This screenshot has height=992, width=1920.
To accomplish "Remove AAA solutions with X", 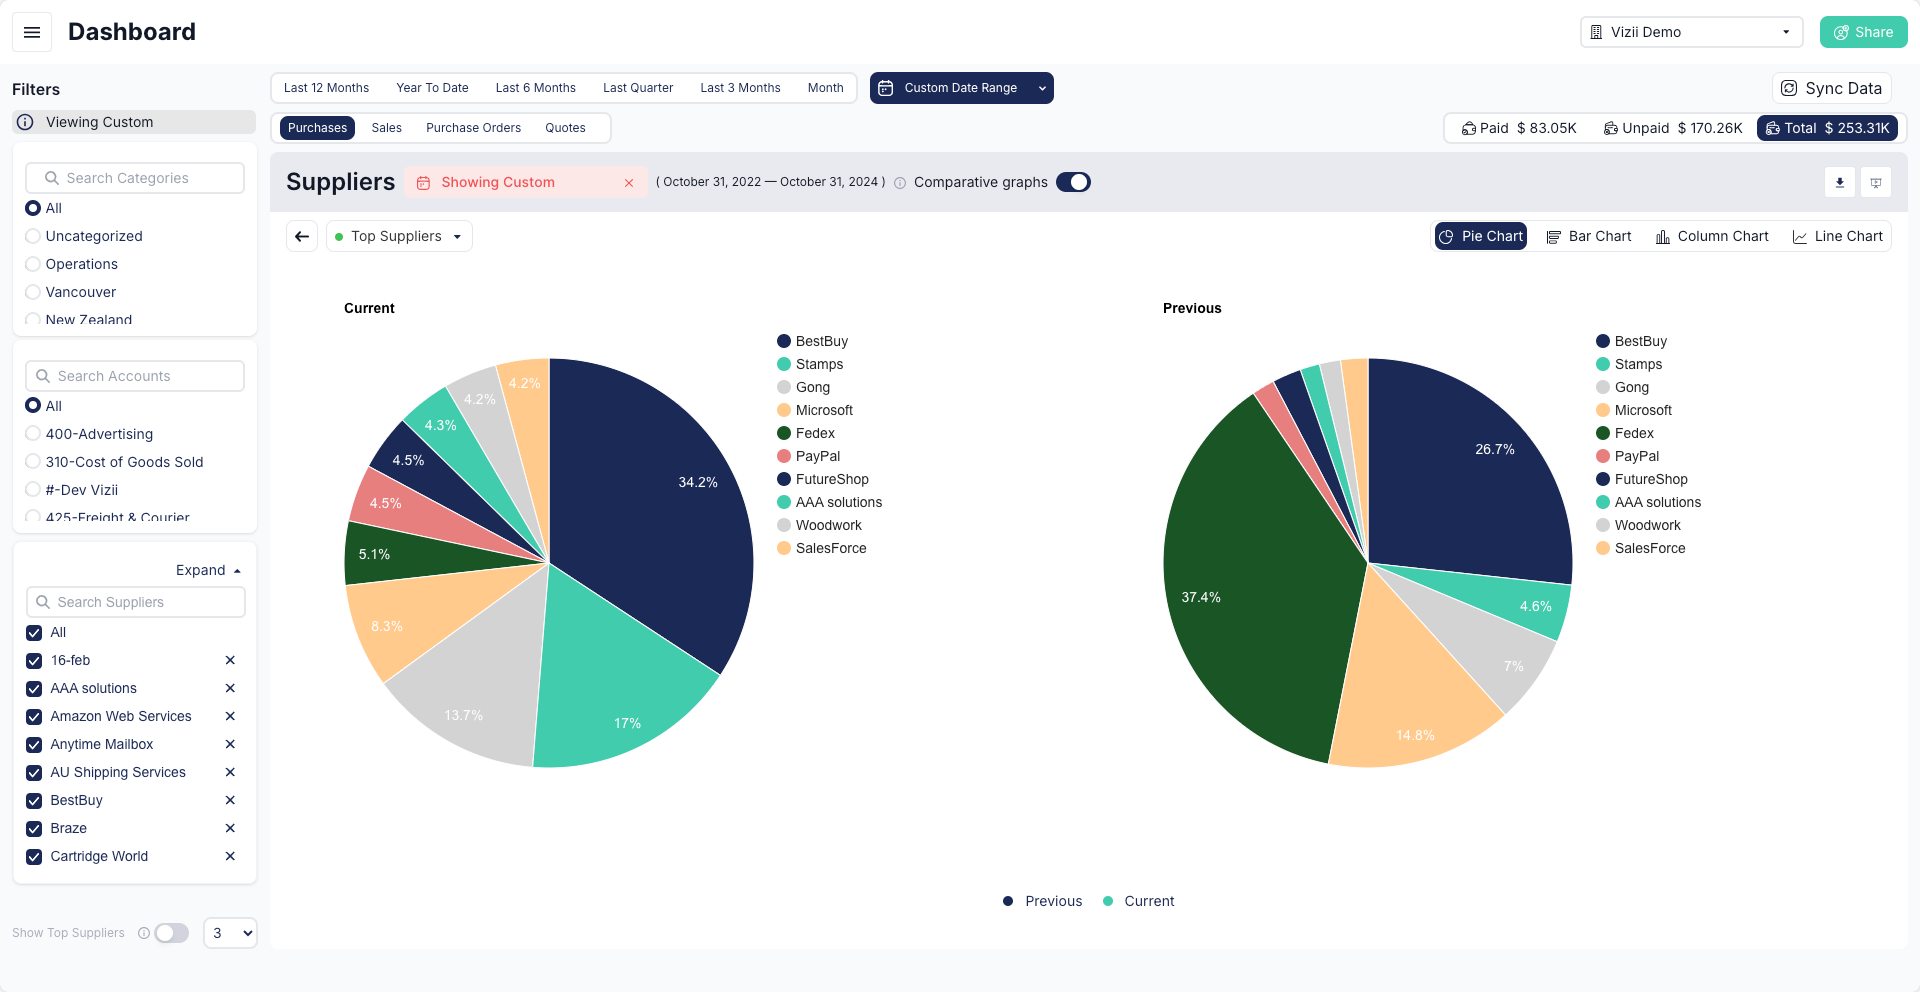I will 230,688.
